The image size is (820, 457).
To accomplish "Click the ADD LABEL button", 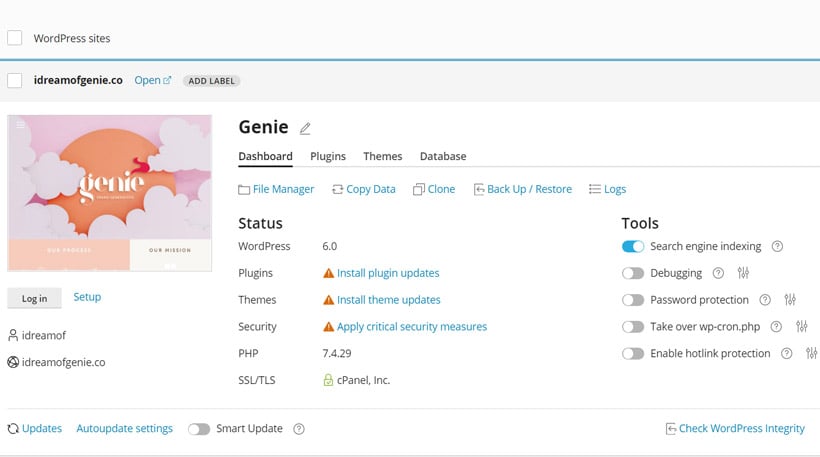I will tap(211, 81).
